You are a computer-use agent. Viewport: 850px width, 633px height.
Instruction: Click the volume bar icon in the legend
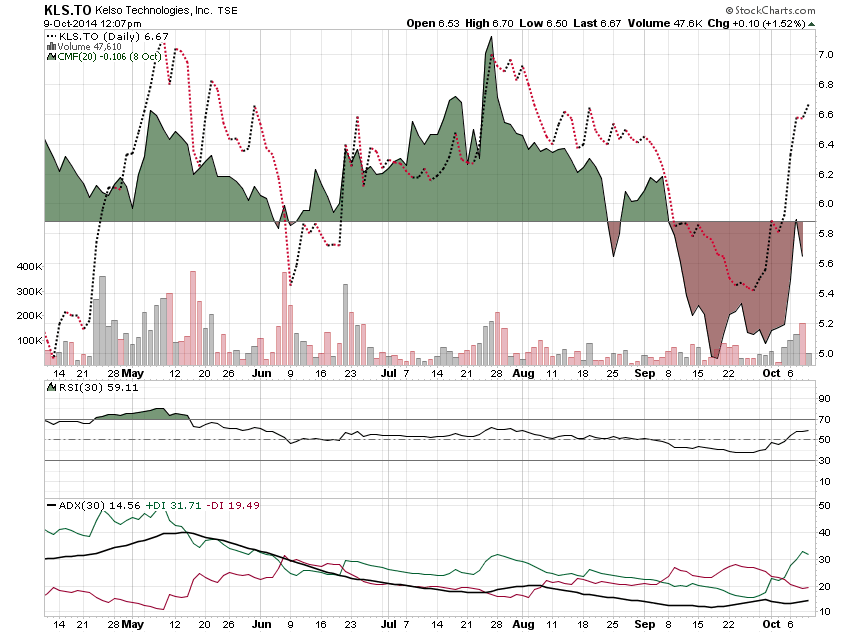click(51, 47)
